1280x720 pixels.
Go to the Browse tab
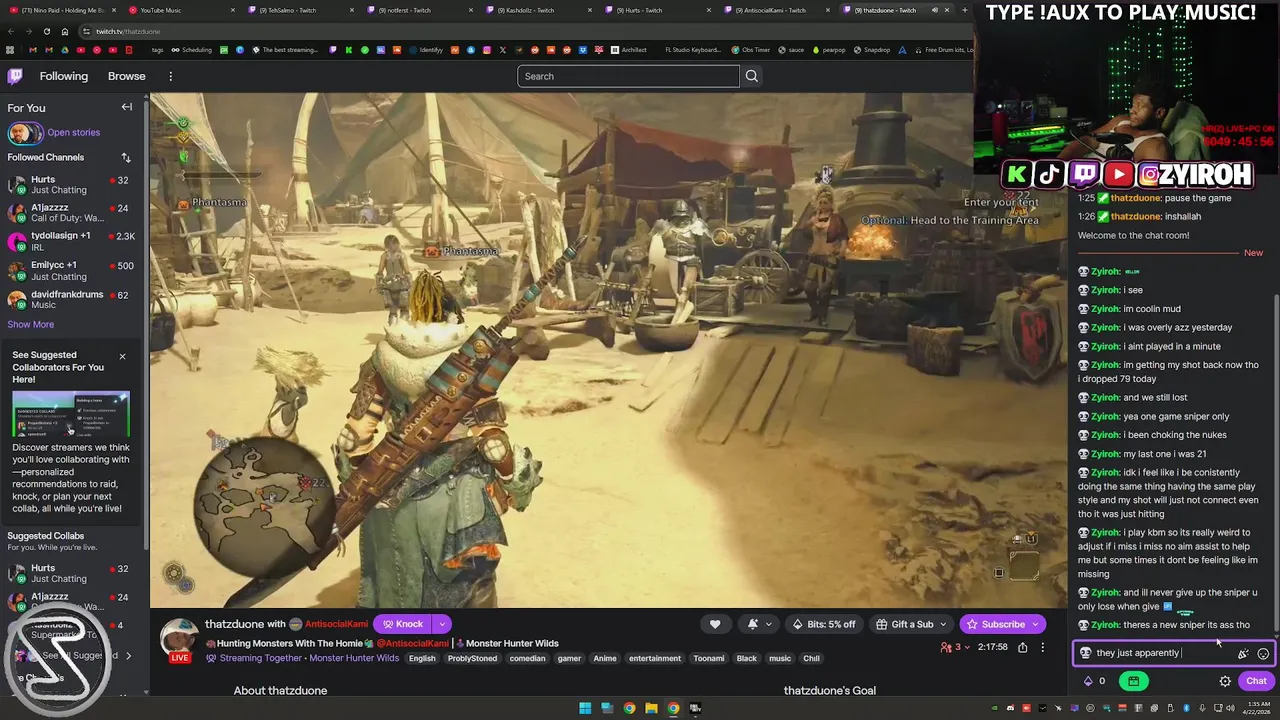point(126,76)
